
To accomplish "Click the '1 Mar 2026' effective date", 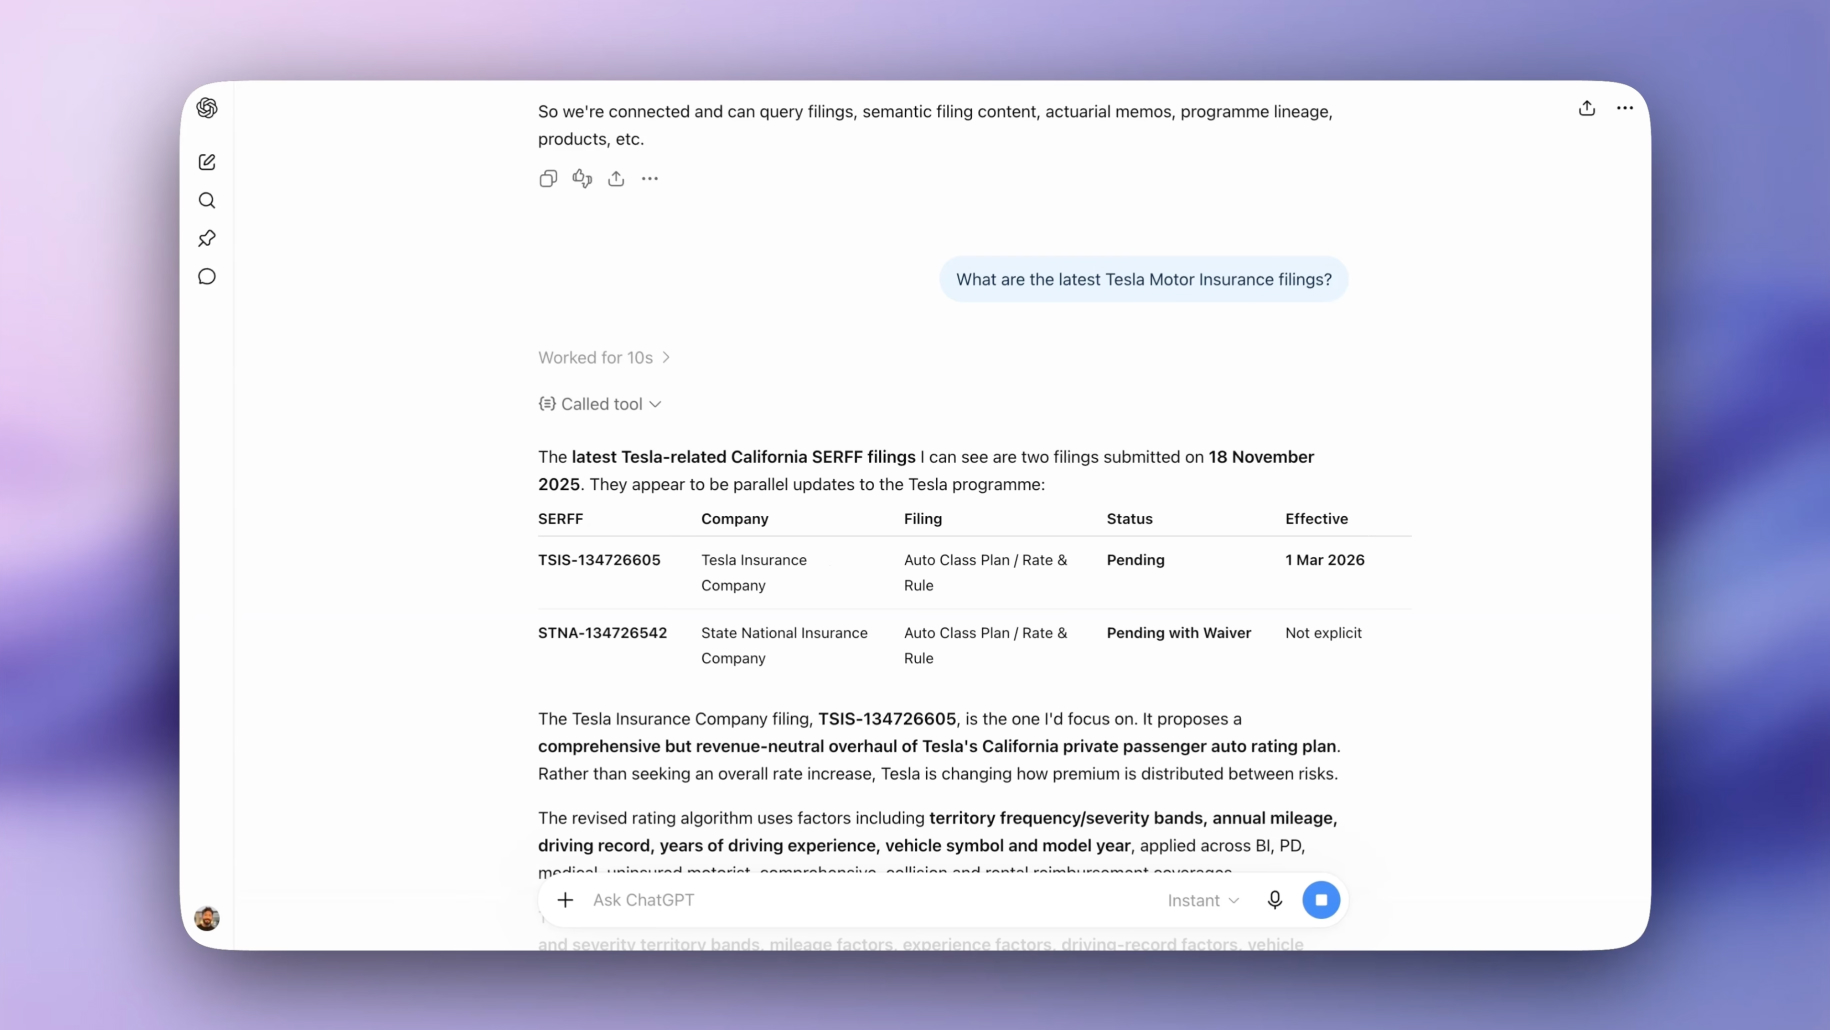I will pos(1325,560).
